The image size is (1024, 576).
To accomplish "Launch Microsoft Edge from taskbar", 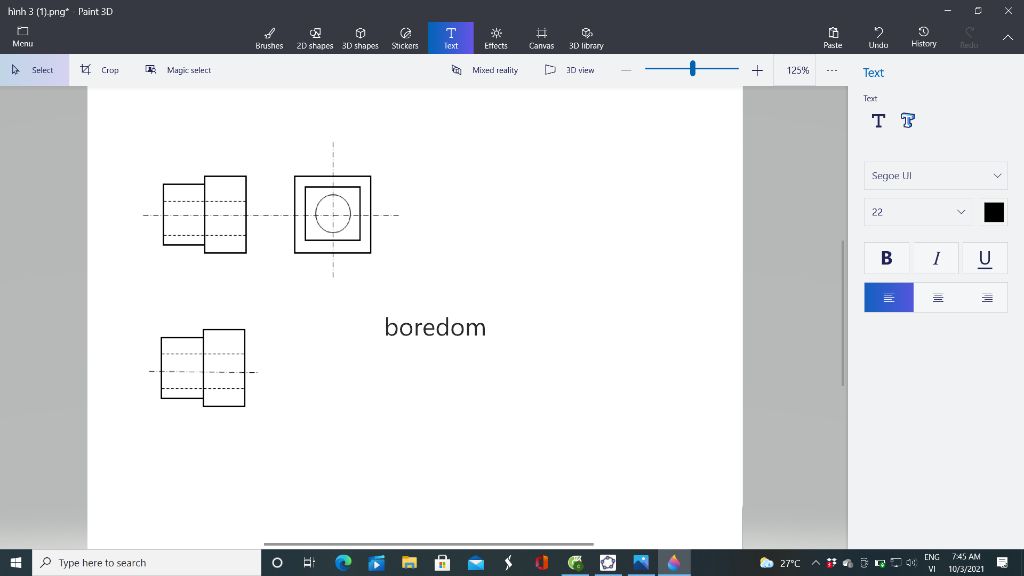I will click(x=343, y=562).
